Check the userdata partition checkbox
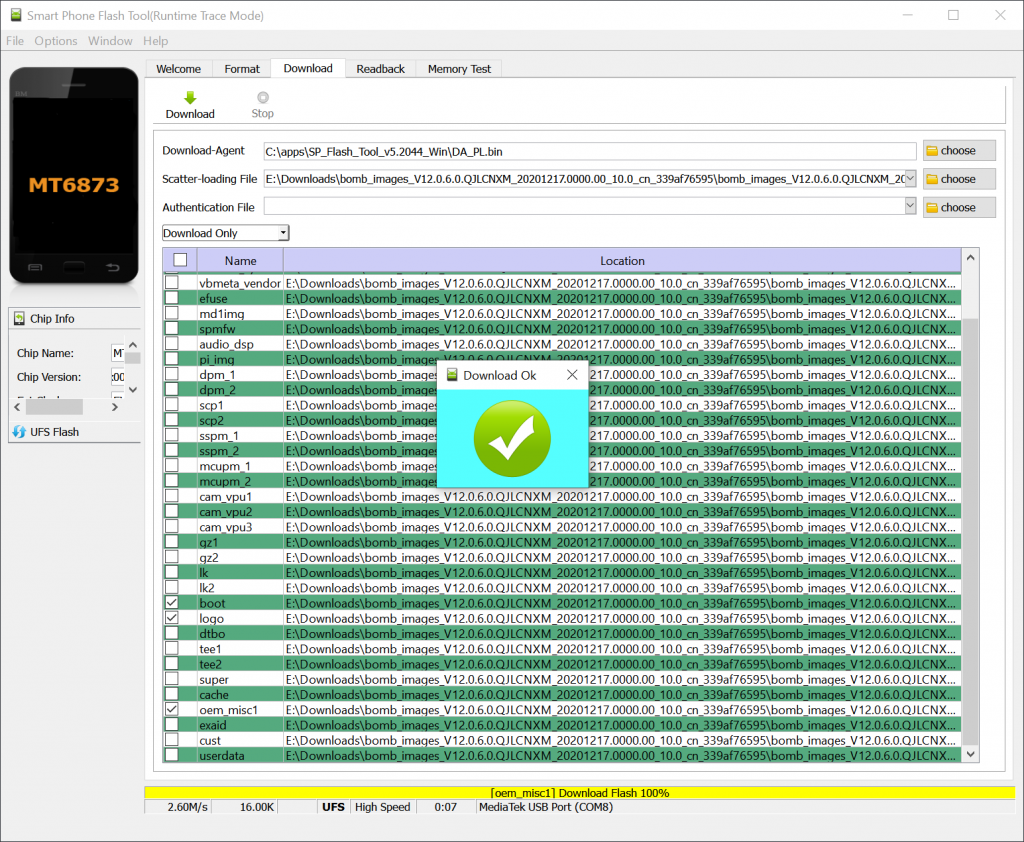1024x842 pixels. pyautogui.click(x=172, y=755)
